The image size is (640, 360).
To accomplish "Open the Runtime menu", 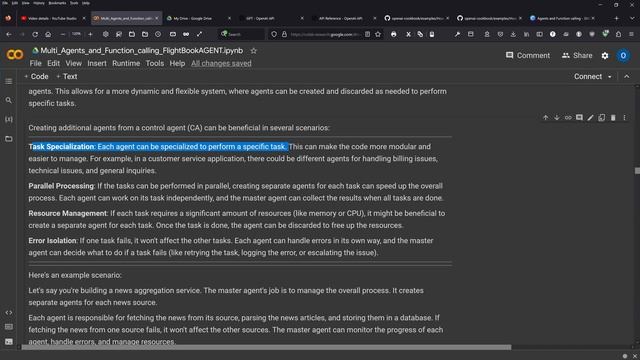I will tap(126, 63).
